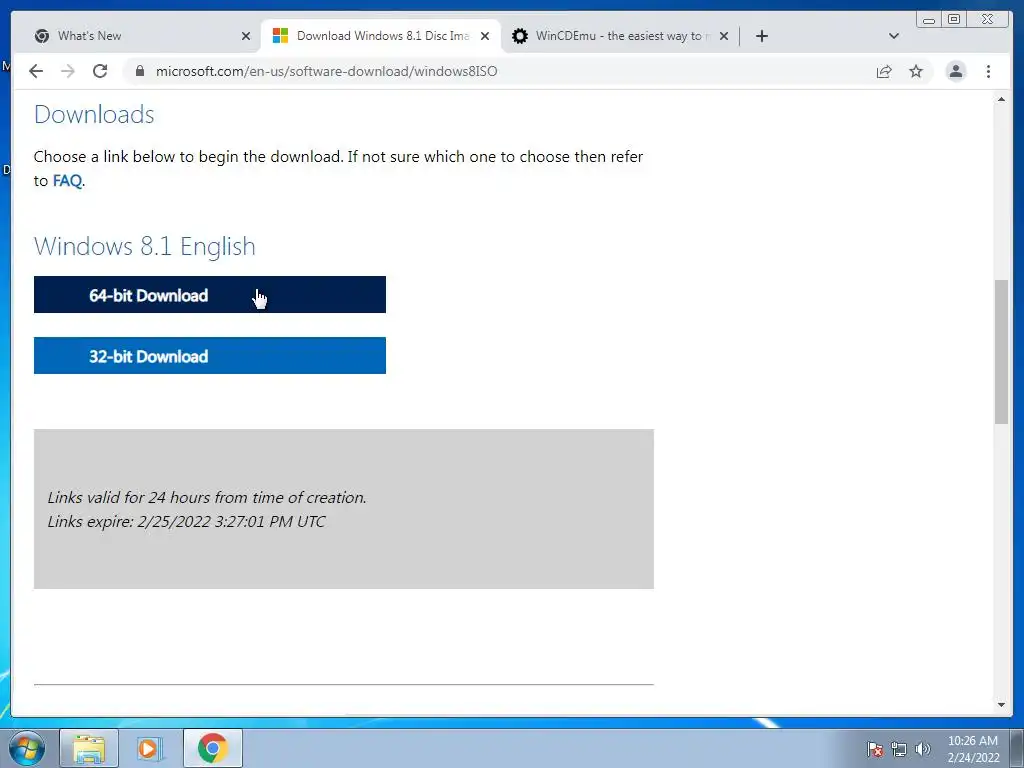
Task: Click the Show desktop strip on the taskbar
Action: [x=1017, y=748]
